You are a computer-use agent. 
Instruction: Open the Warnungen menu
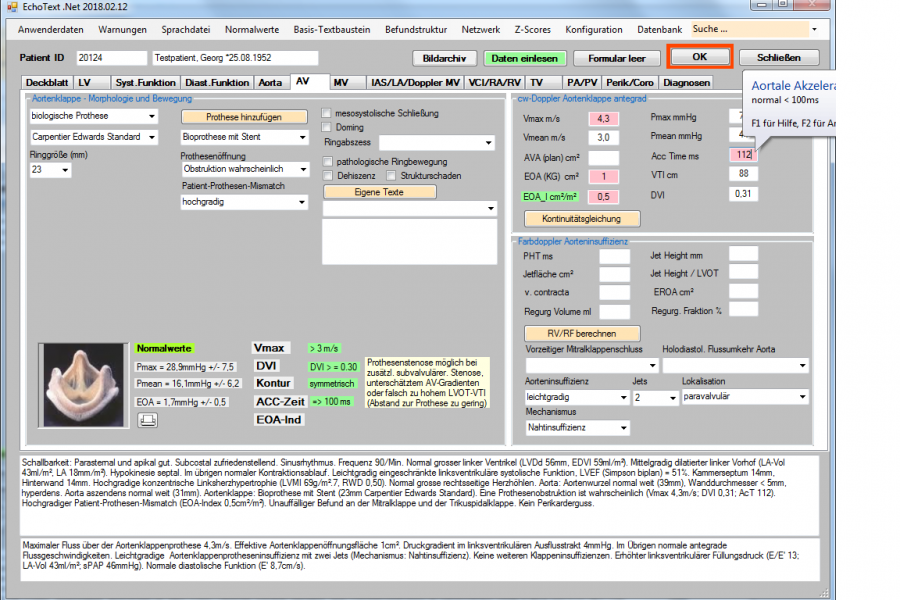tap(122, 30)
